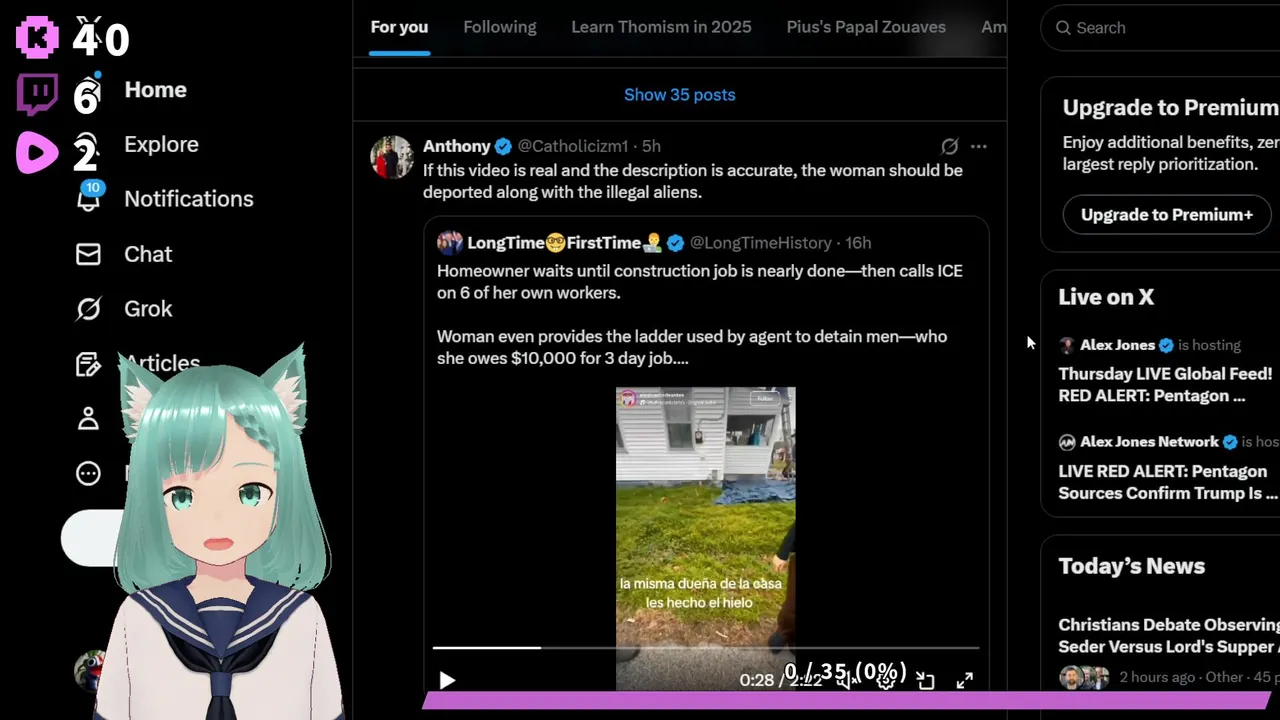Switch to the Following tab
Image resolution: width=1280 pixels, height=720 pixels.
500,27
